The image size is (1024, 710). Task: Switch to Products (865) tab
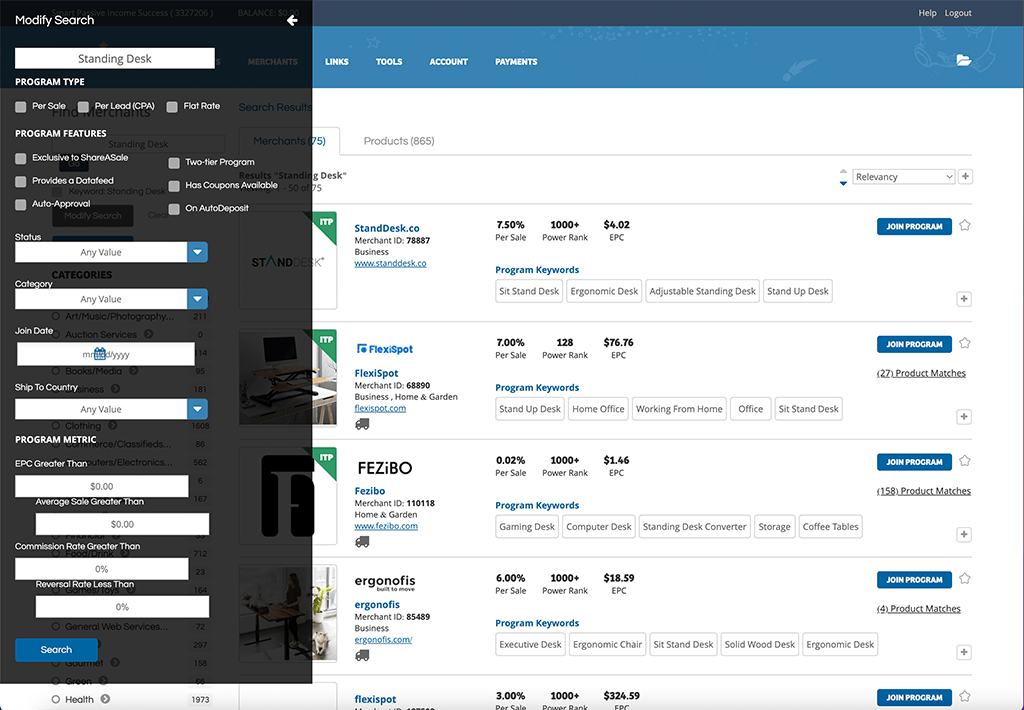[398, 140]
